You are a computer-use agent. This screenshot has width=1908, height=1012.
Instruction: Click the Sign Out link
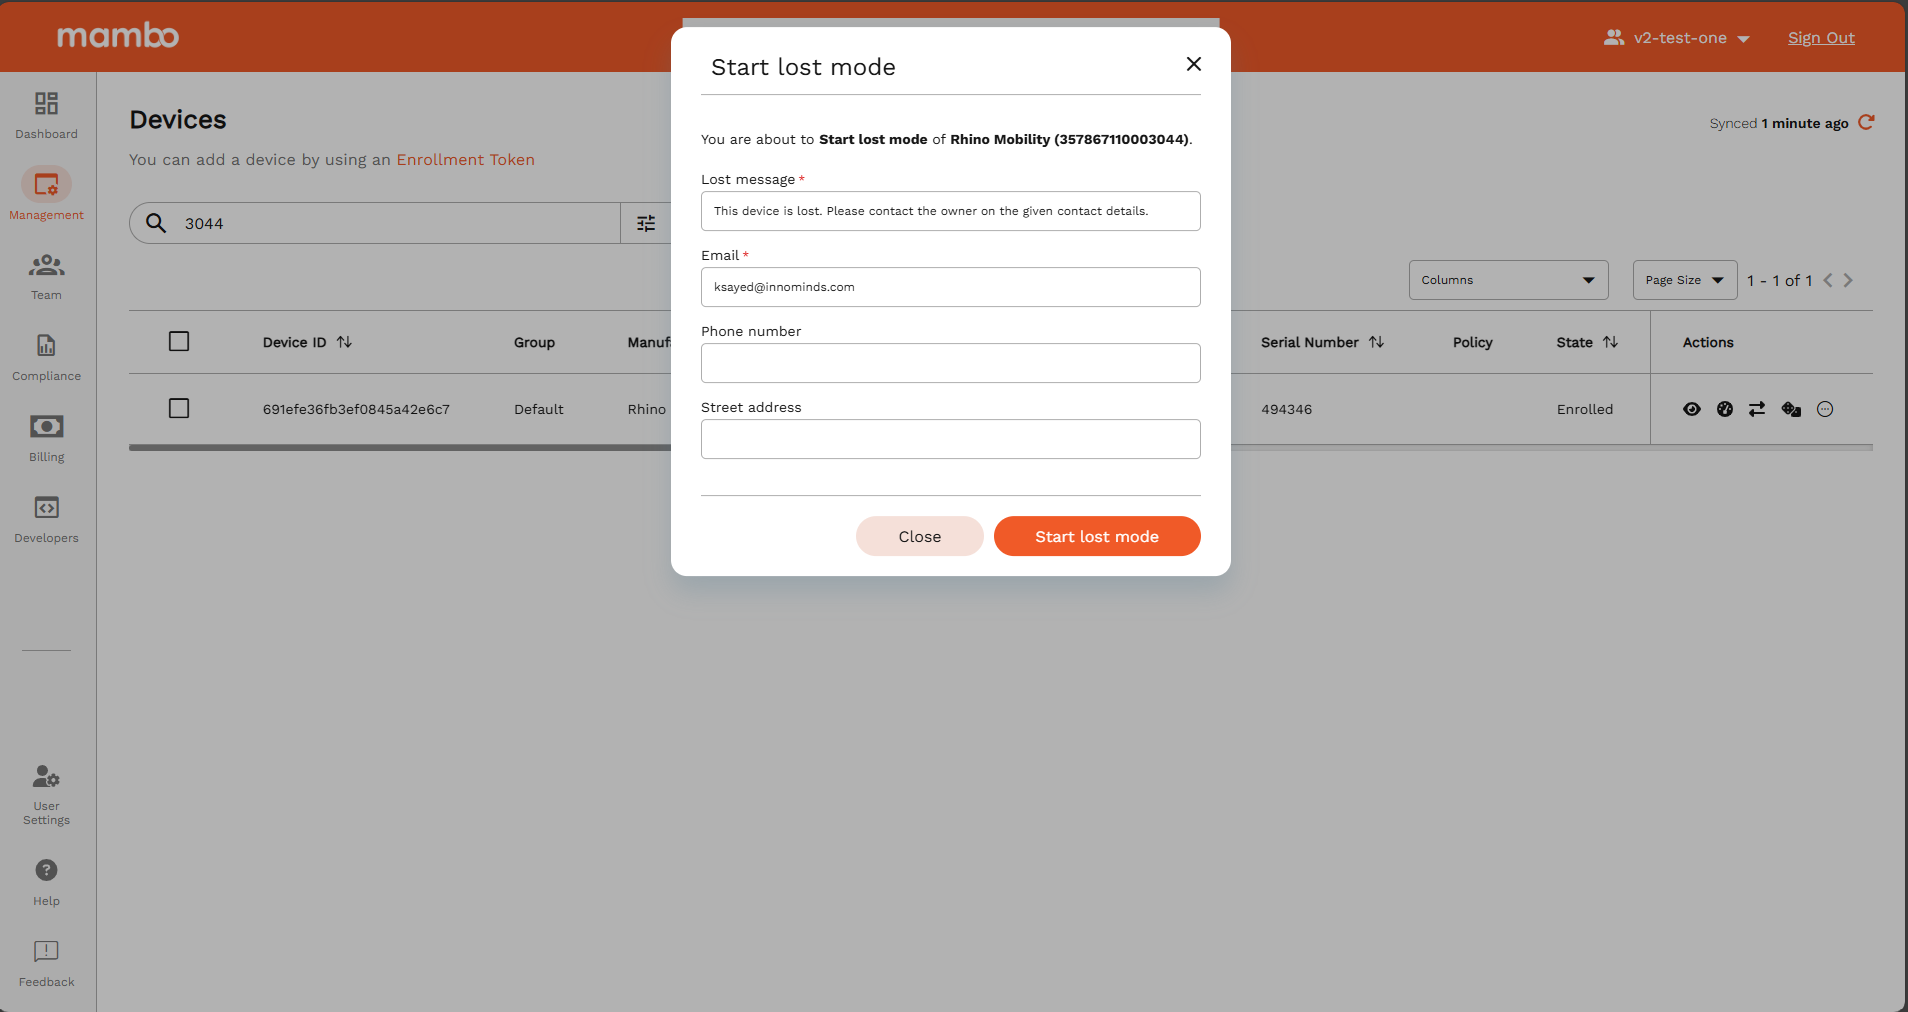coord(1820,38)
